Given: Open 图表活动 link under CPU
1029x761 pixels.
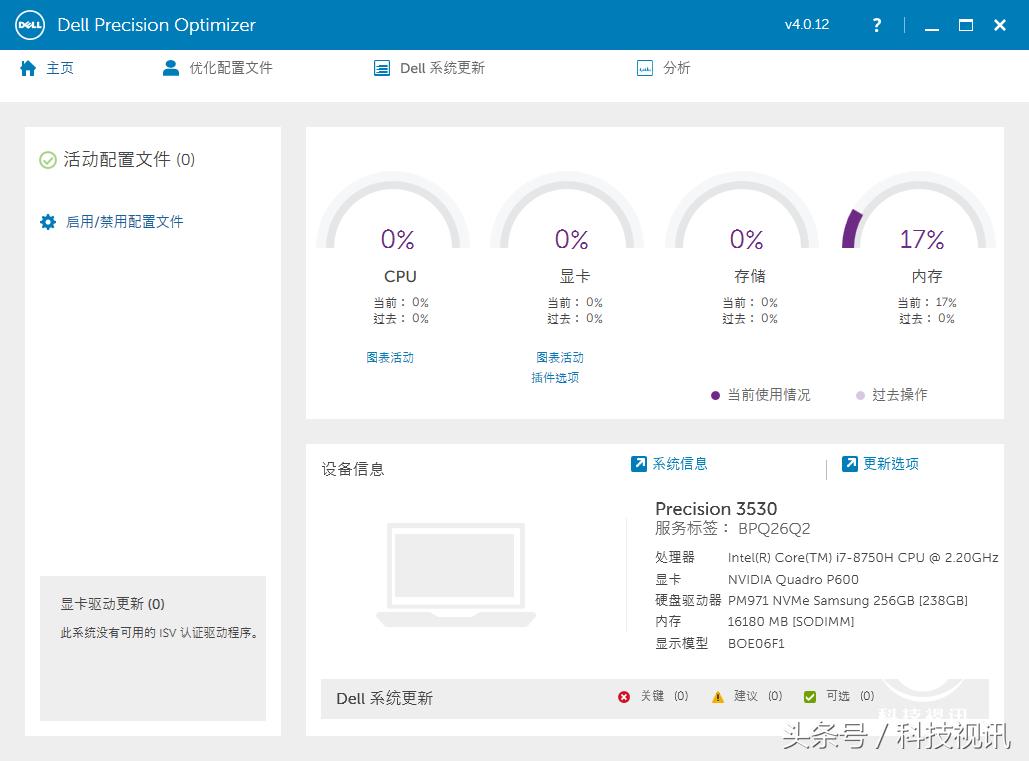Looking at the screenshot, I should point(390,357).
